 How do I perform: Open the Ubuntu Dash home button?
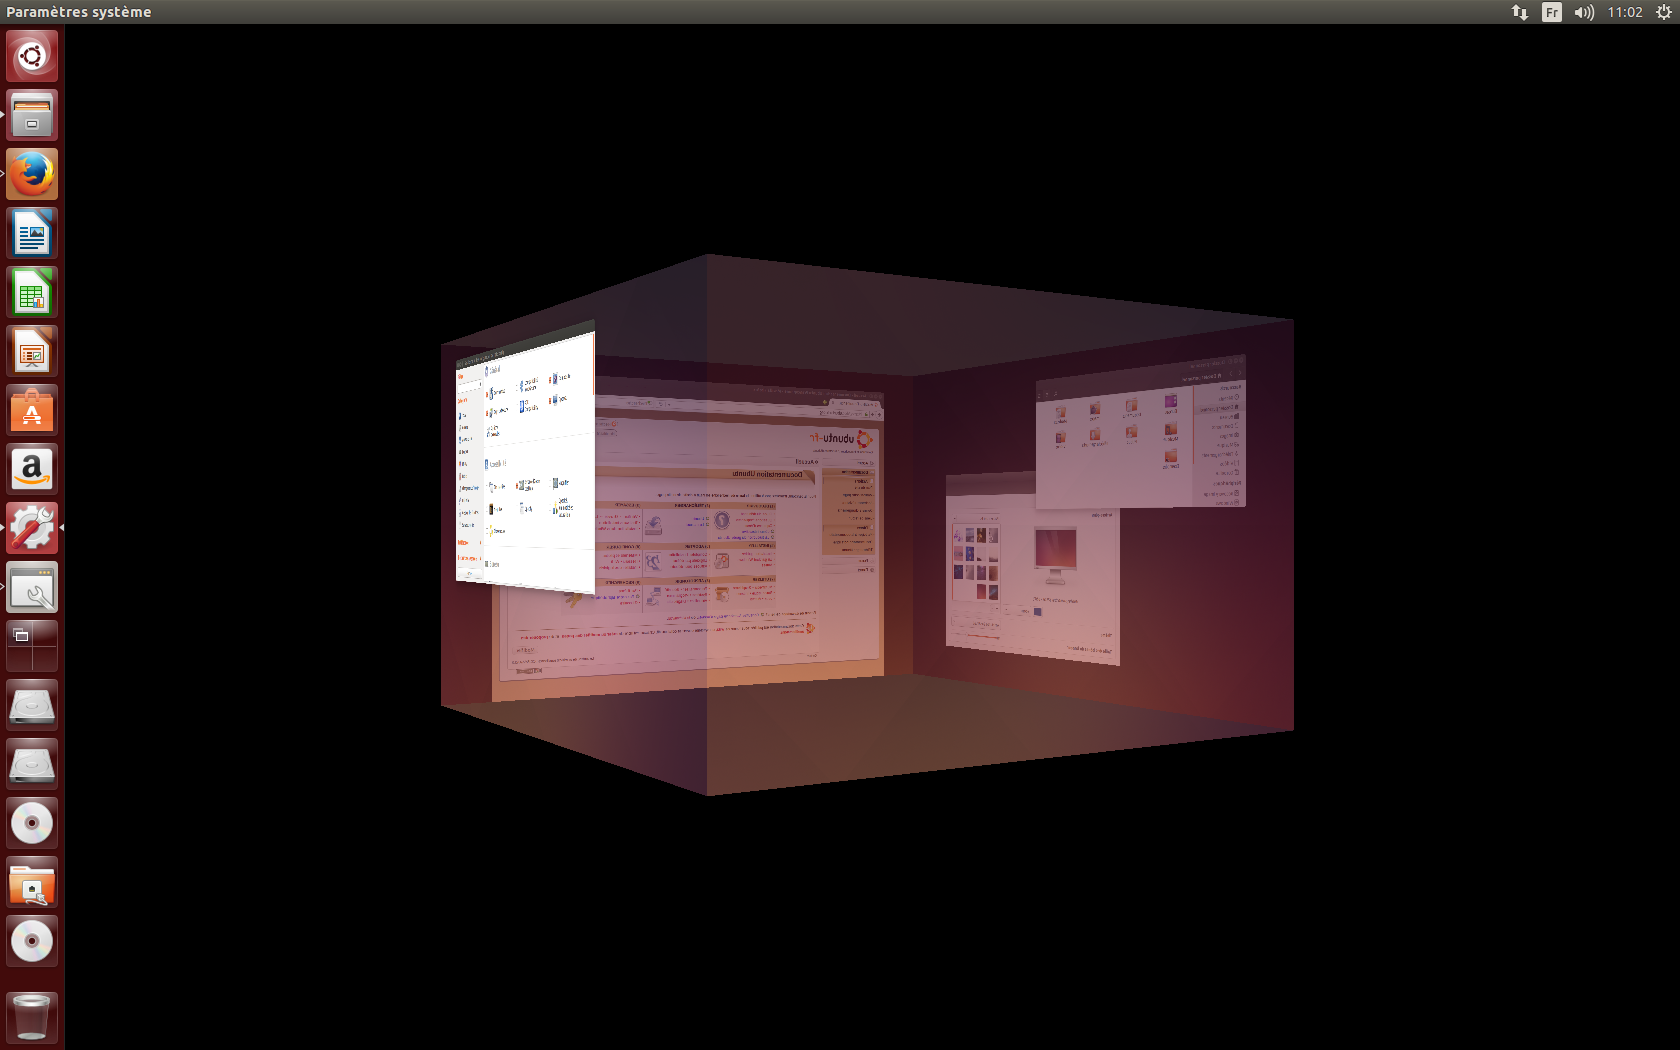(x=32, y=56)
